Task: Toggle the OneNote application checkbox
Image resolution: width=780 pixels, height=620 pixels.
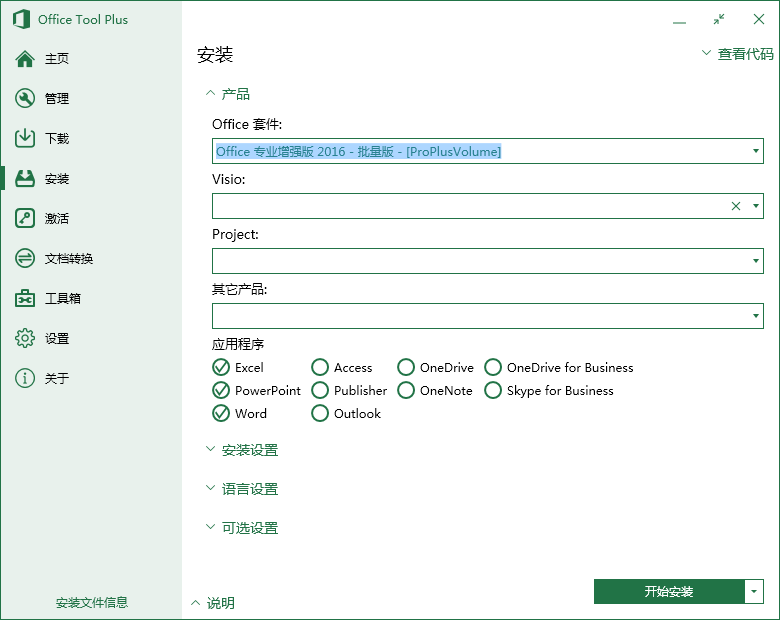Action: click(x=406, y=391)
